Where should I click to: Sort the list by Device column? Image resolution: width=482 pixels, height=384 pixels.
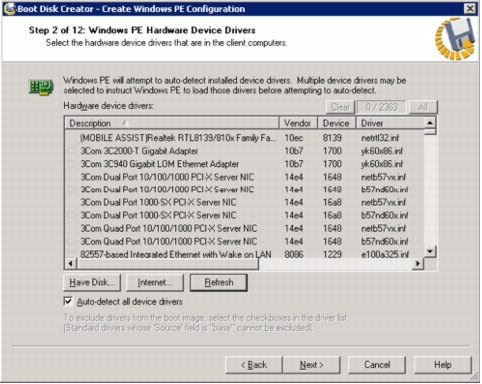pyautogui.click(x=337, y=123)
